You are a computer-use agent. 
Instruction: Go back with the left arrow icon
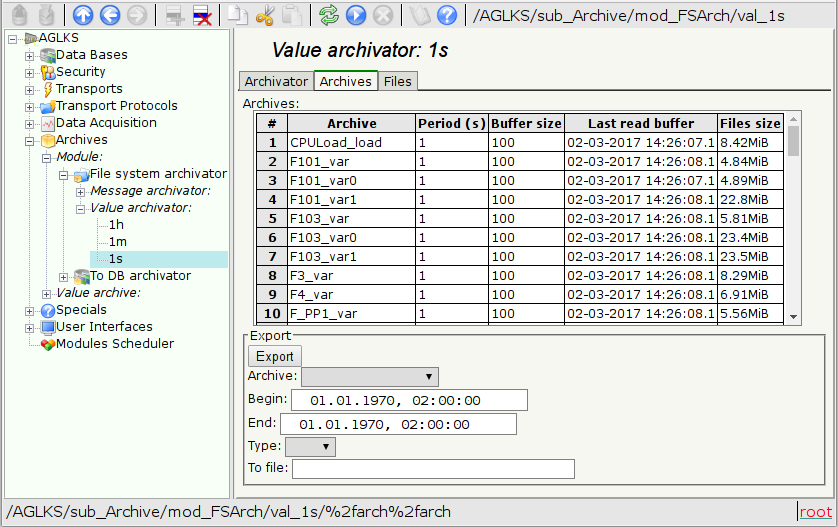tap(110, 15)
